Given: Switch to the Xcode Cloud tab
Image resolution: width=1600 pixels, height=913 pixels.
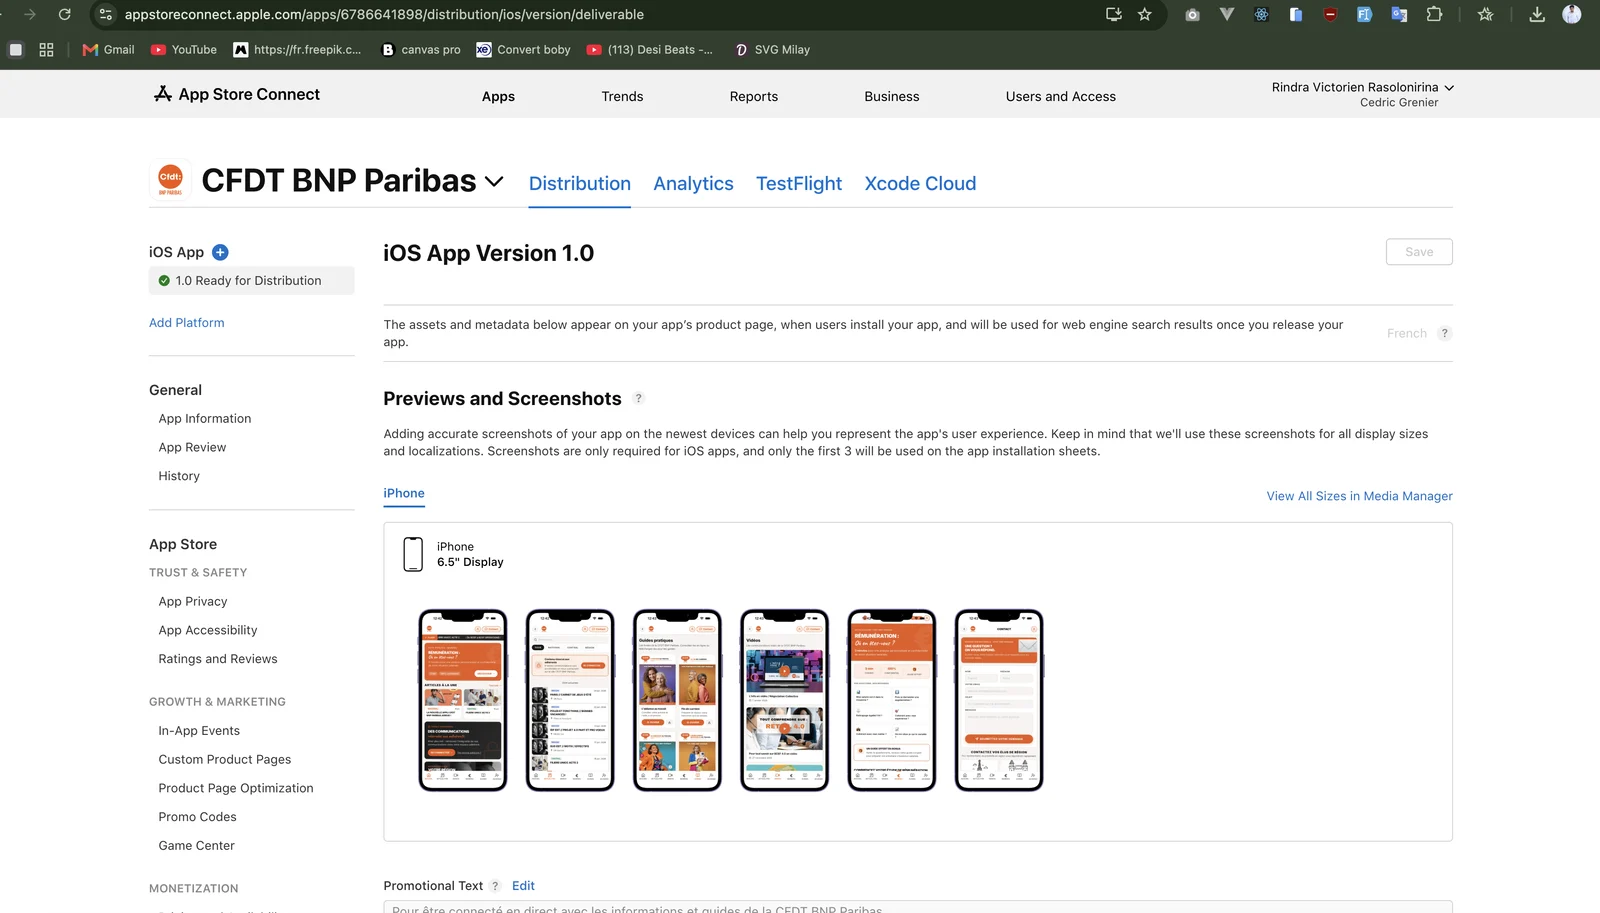Looking at the screenshot, I should click(920, 183).
